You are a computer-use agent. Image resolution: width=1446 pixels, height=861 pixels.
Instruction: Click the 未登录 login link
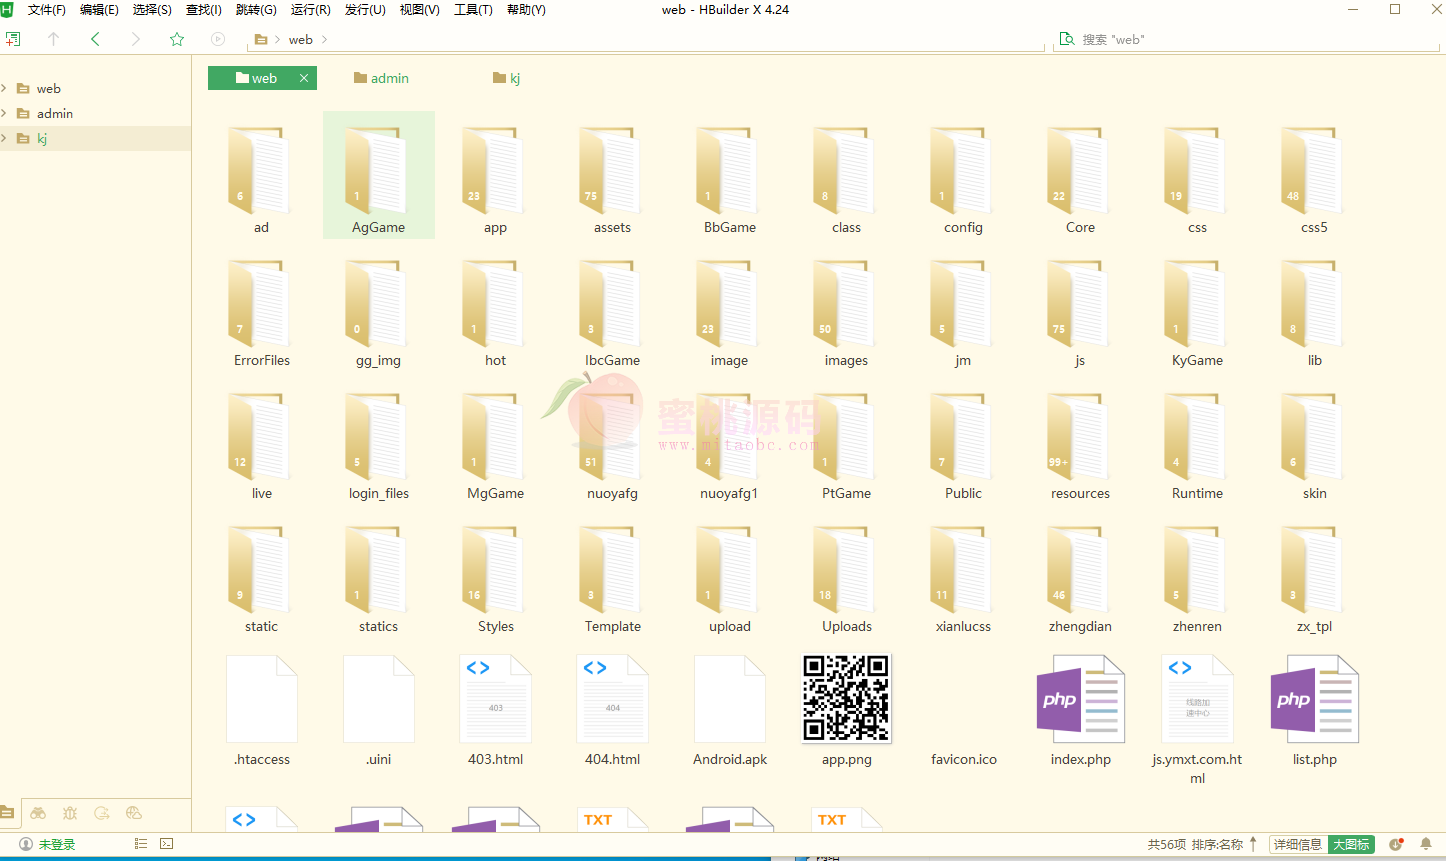pos(56,844)
